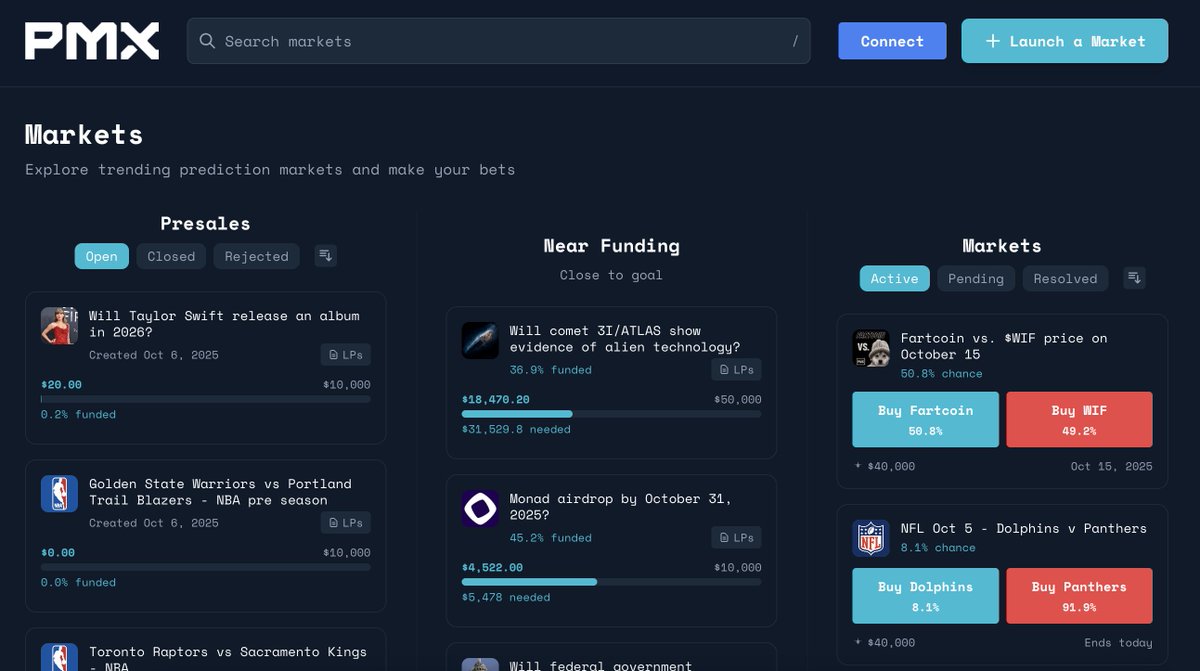The image size is (1200, 671).
Task: Click NBA logo on Warriors vs Blazers card
Action: (x=59, y=494)
